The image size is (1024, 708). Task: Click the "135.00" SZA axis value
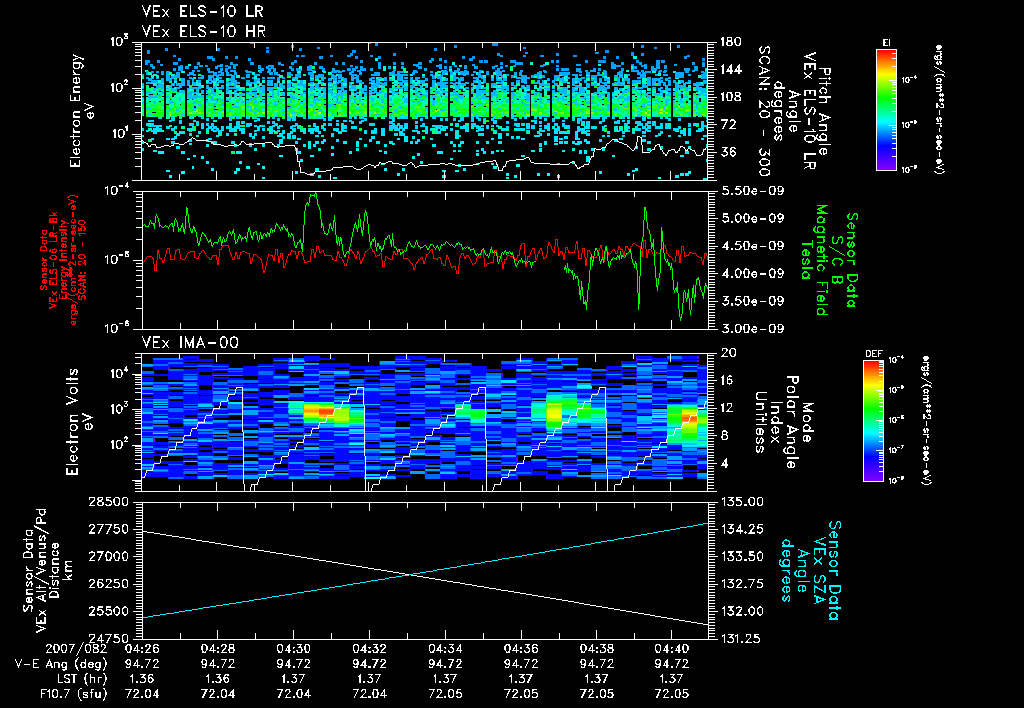coord(741,502)
